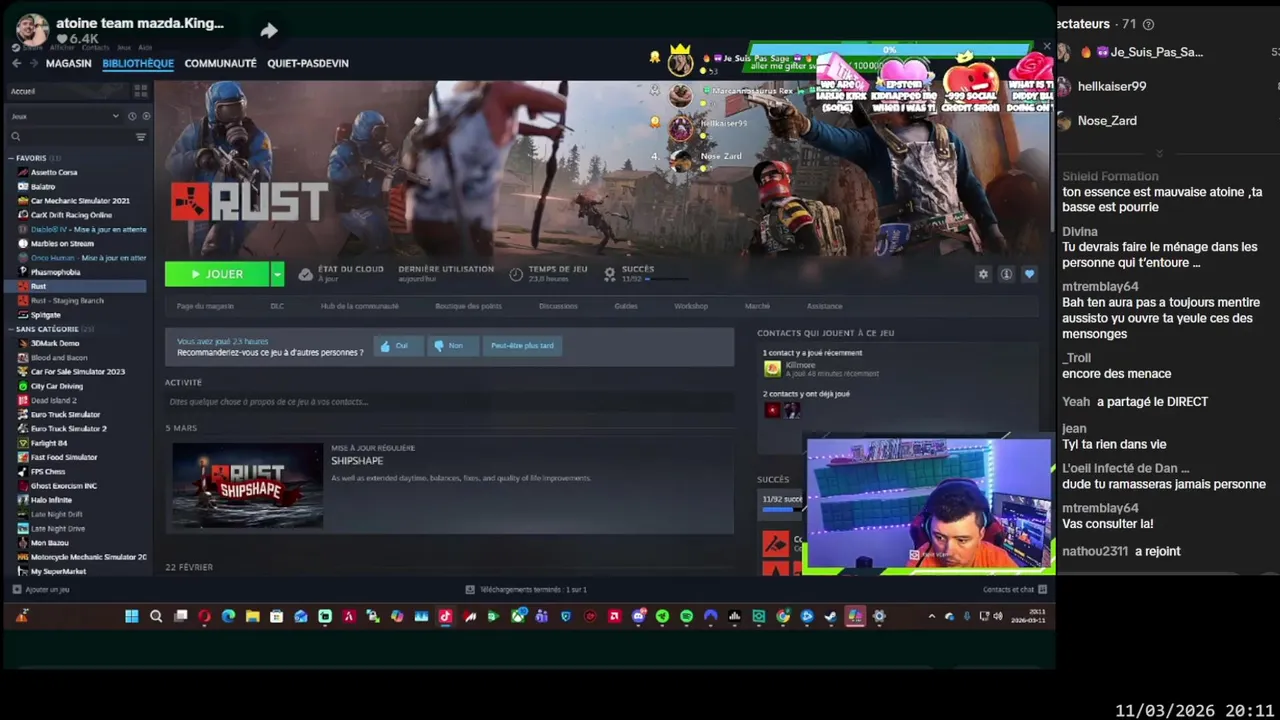Image resolution: width=1280 pixels, height=720 pixels.
Task: Choose Peut-être plus tard
Action: pyautogui.click(x=522, y=346)
